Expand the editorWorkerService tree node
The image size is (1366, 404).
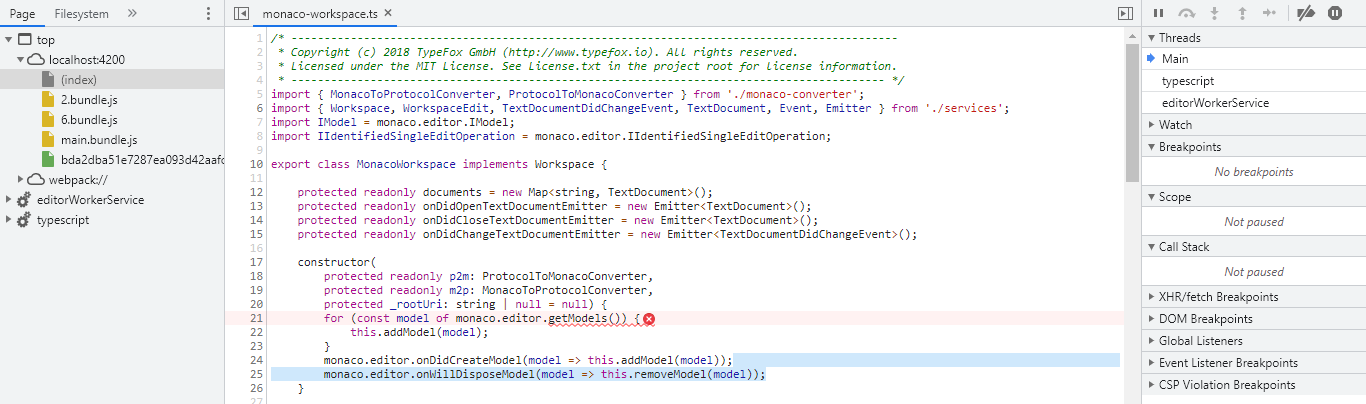click(x=9, y=199)
